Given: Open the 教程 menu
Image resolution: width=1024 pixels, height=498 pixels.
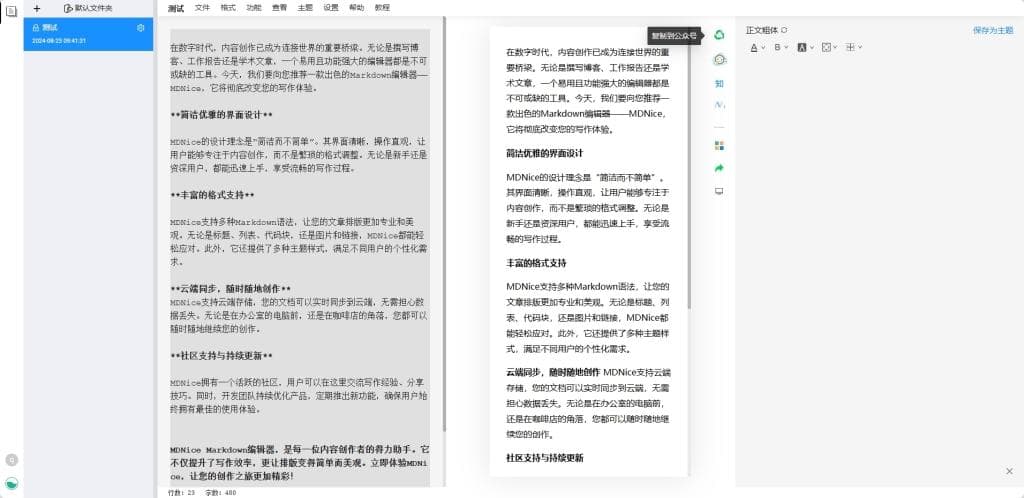Looking at the screenshot, I should point(382,8).
